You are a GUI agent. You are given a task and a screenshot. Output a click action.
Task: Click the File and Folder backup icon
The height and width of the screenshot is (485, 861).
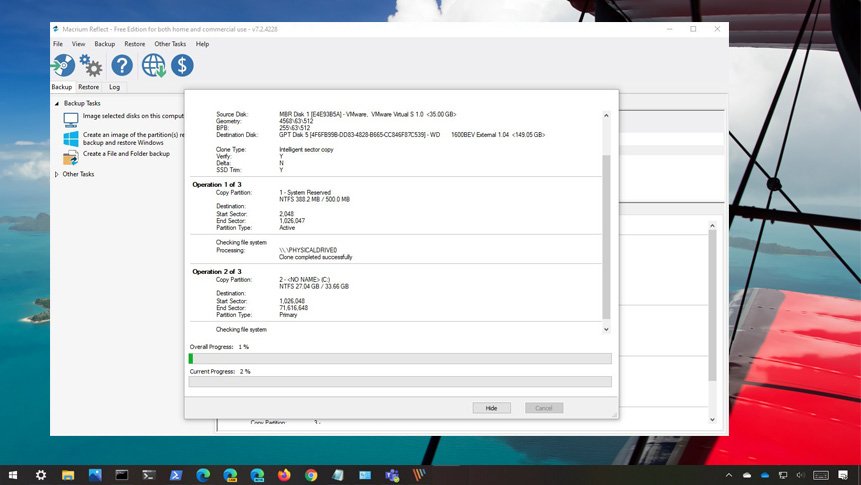click(x=71, y=157)
